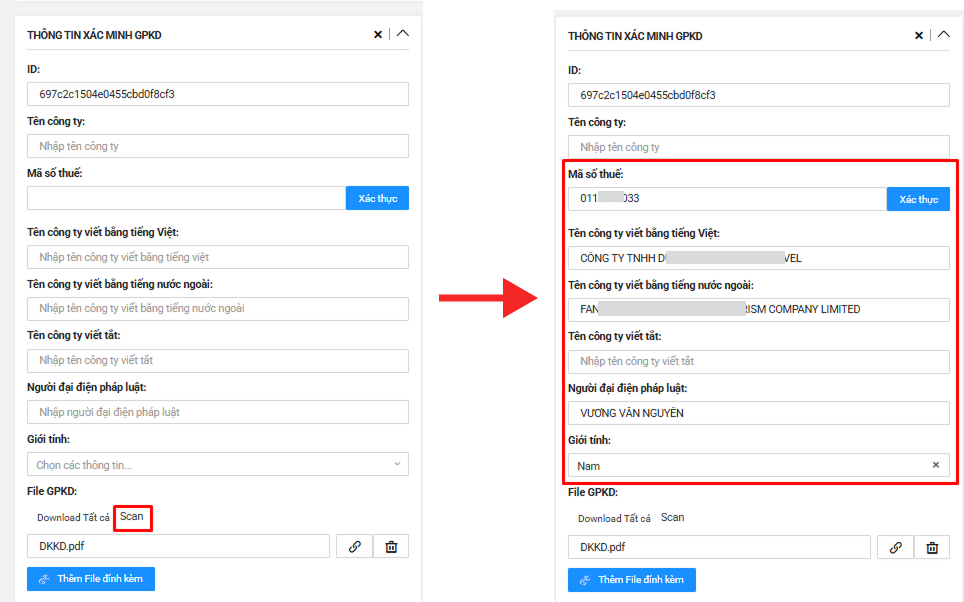Close the right 'Thông tin xác minh GPKD' panel
This screenshot has width=964, height=602.
(919, 35)
